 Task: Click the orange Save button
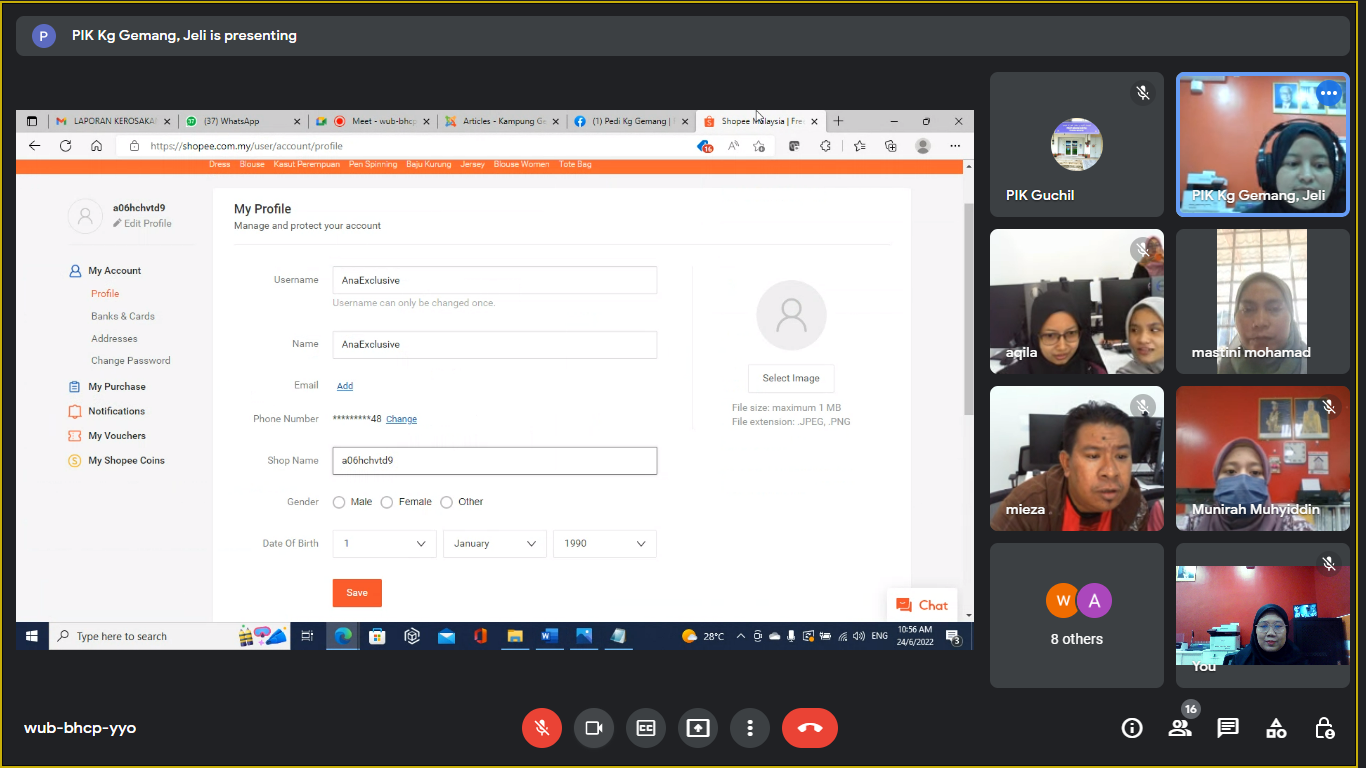357,593
